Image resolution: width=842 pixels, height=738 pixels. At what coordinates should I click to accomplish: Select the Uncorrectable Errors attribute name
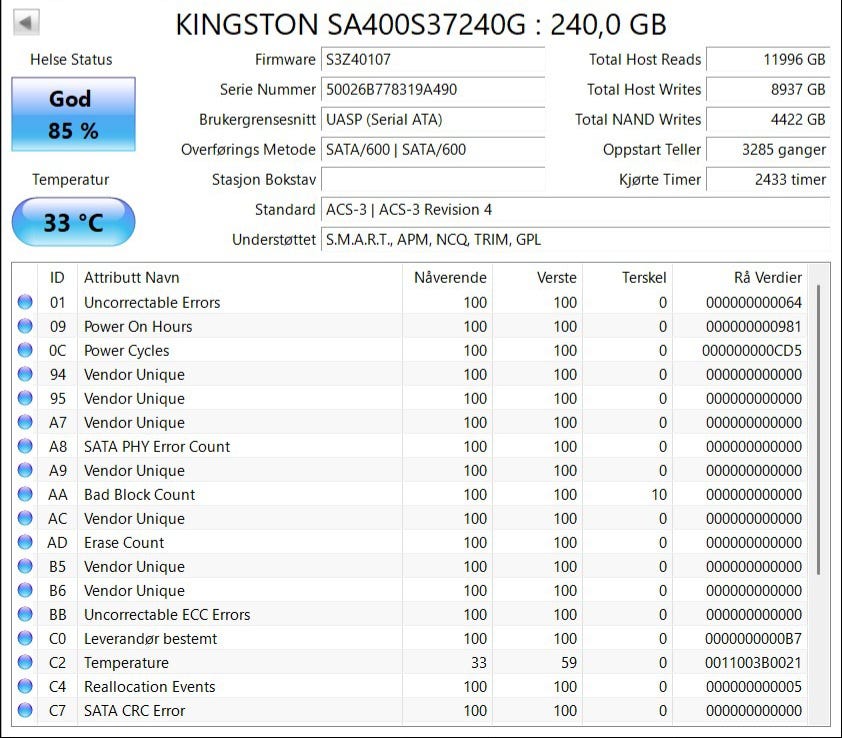click(x=152, y=302)
